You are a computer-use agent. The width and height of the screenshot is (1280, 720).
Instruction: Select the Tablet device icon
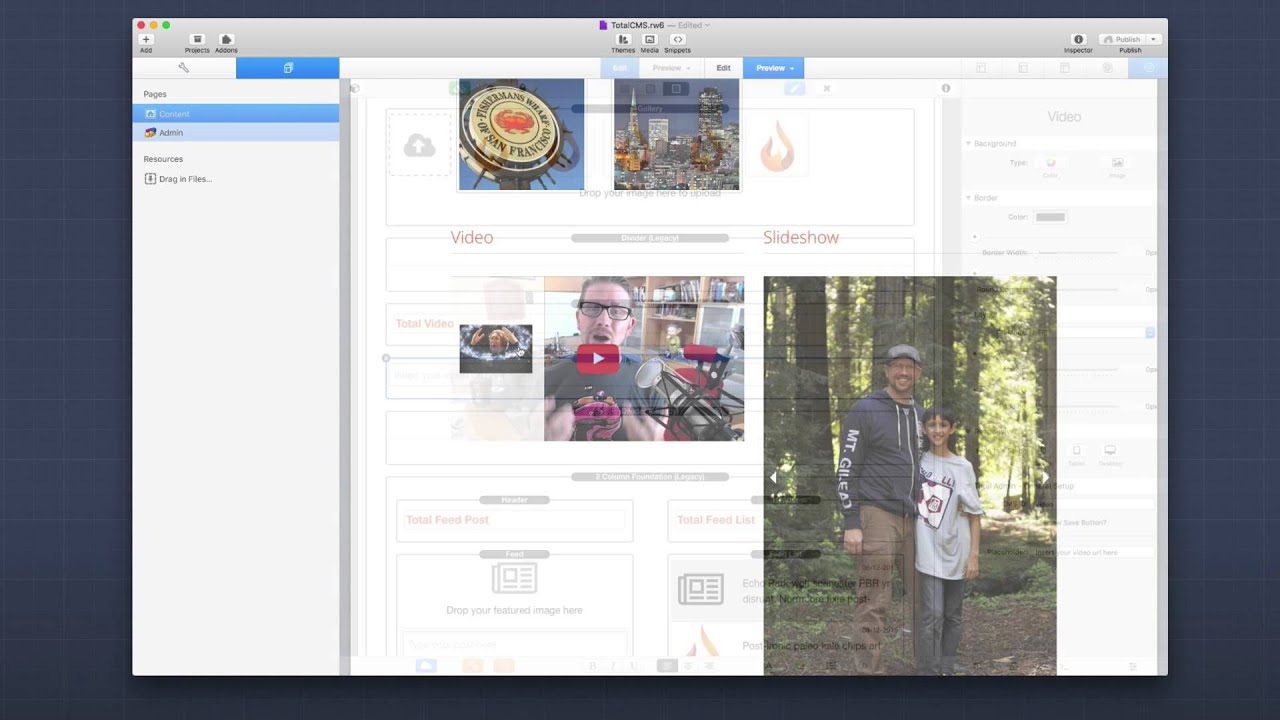pyautogui.click(x=1076, y=451)
